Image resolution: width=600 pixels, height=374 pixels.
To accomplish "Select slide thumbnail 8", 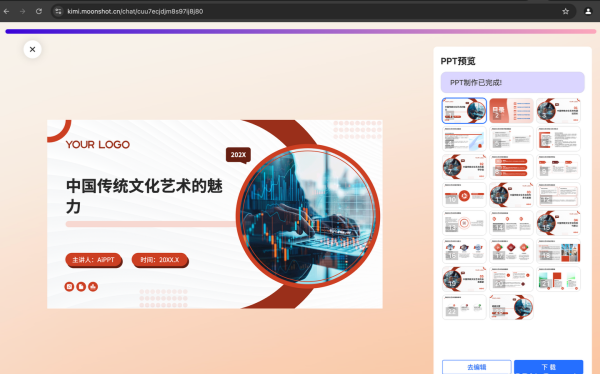I will (511, 167).
